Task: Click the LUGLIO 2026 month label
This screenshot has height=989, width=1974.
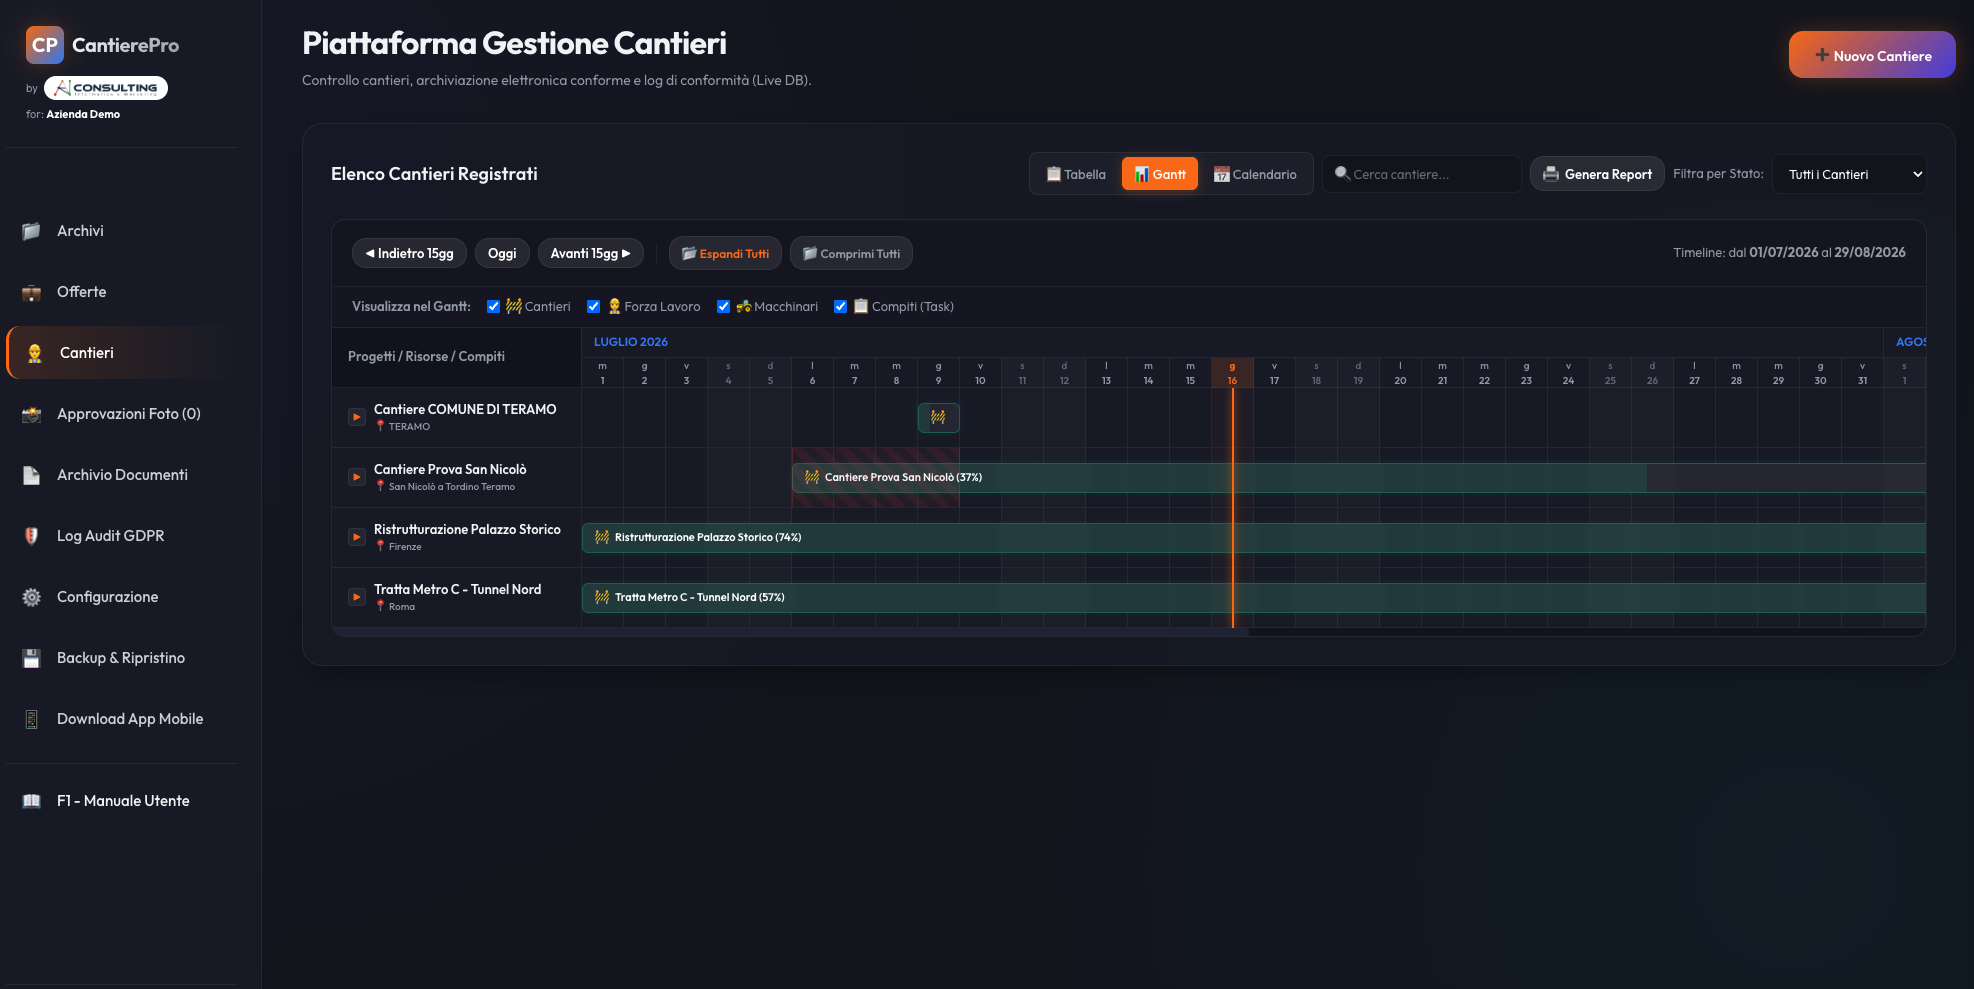Action: (x=631, y=342)
